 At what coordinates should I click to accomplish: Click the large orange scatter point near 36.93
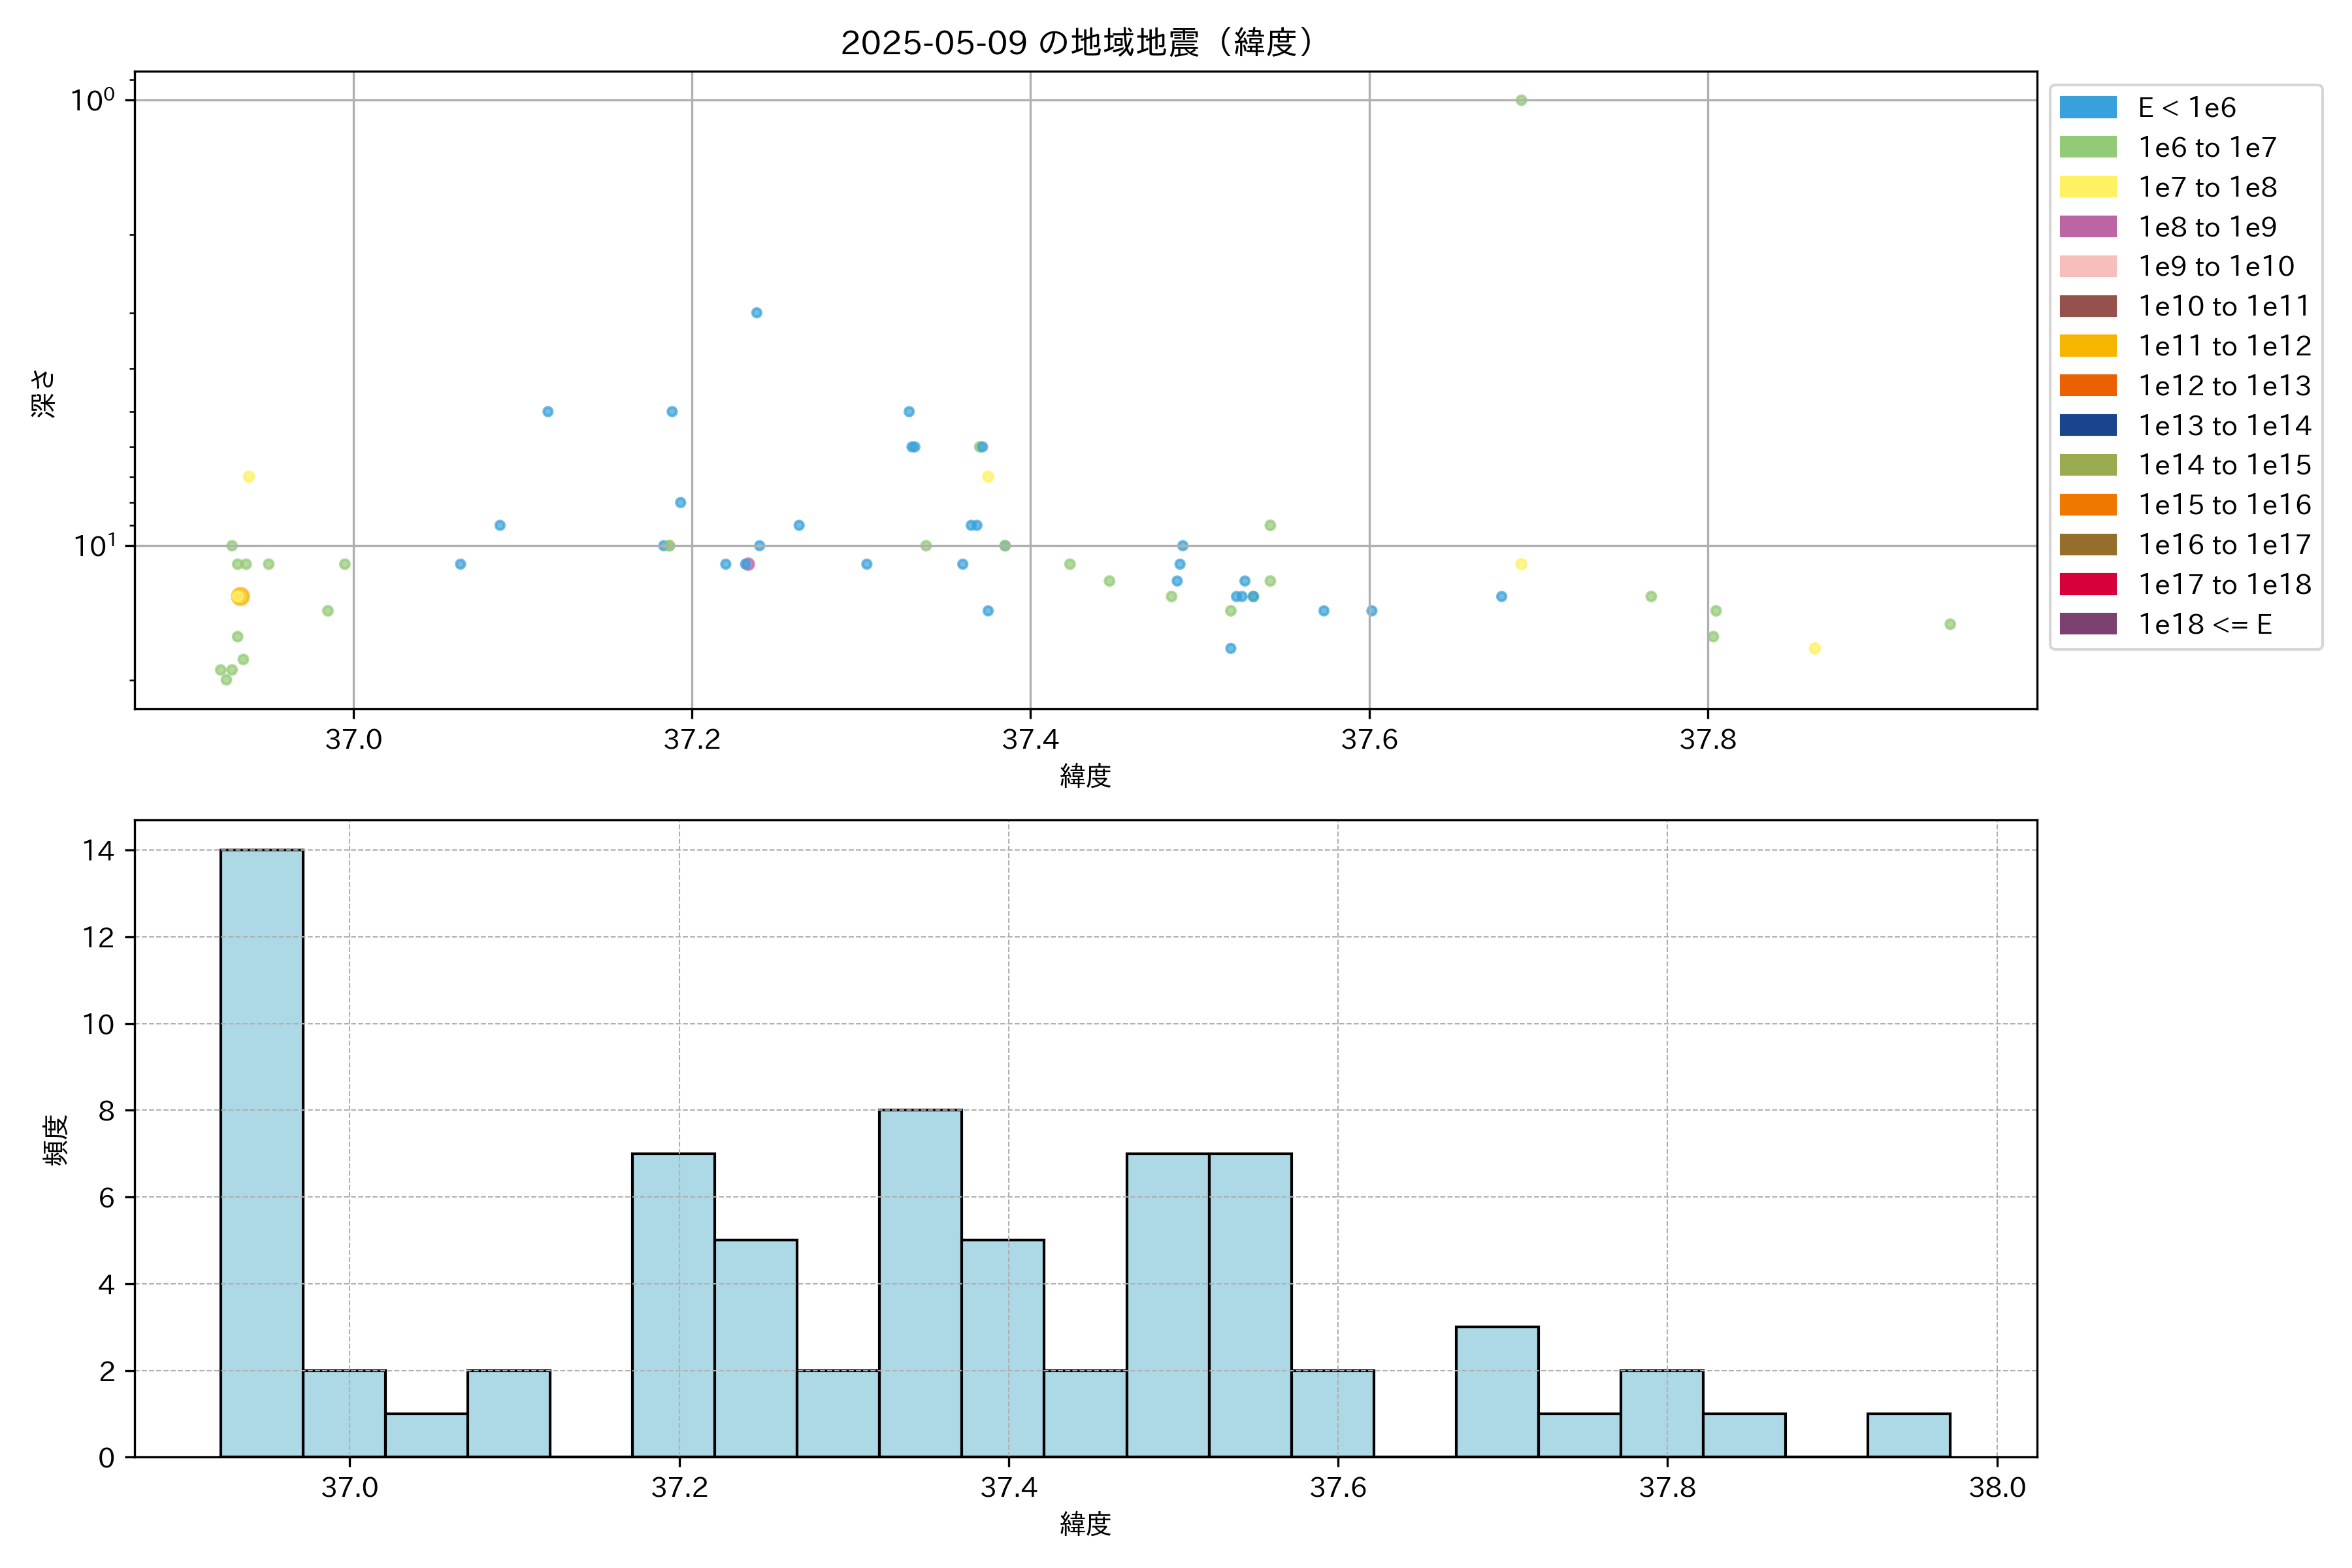click(x=240, y=597)
